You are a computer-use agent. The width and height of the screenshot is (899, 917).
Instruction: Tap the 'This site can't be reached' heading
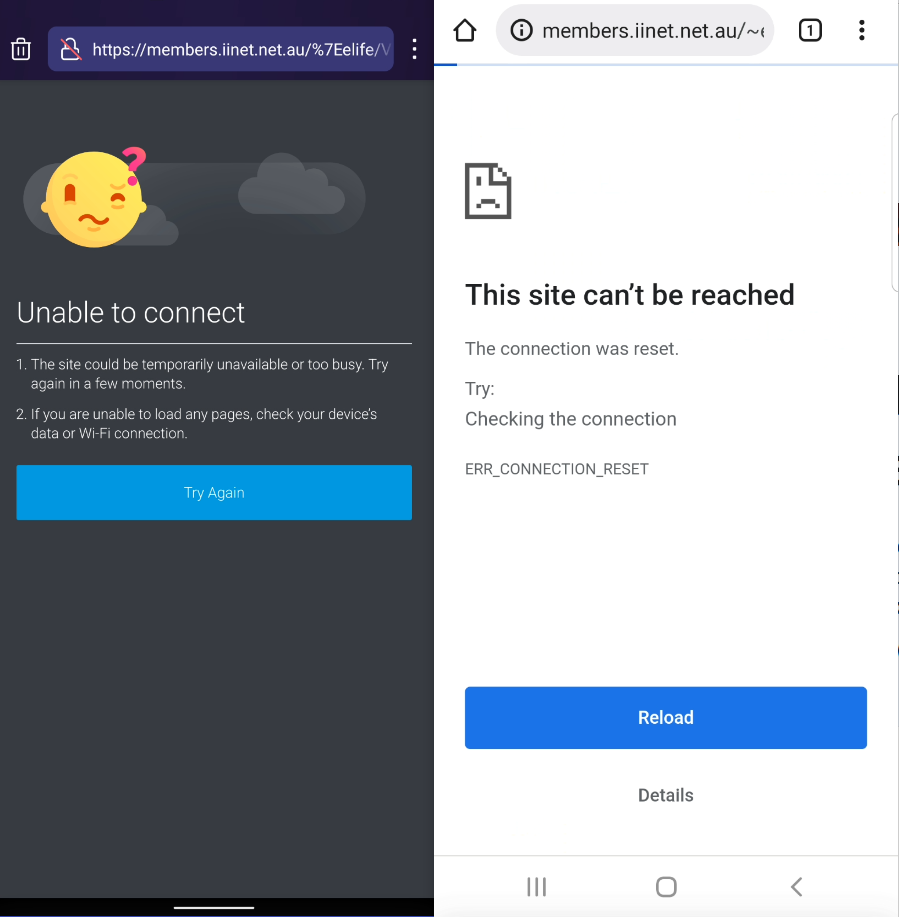point(629,295)
